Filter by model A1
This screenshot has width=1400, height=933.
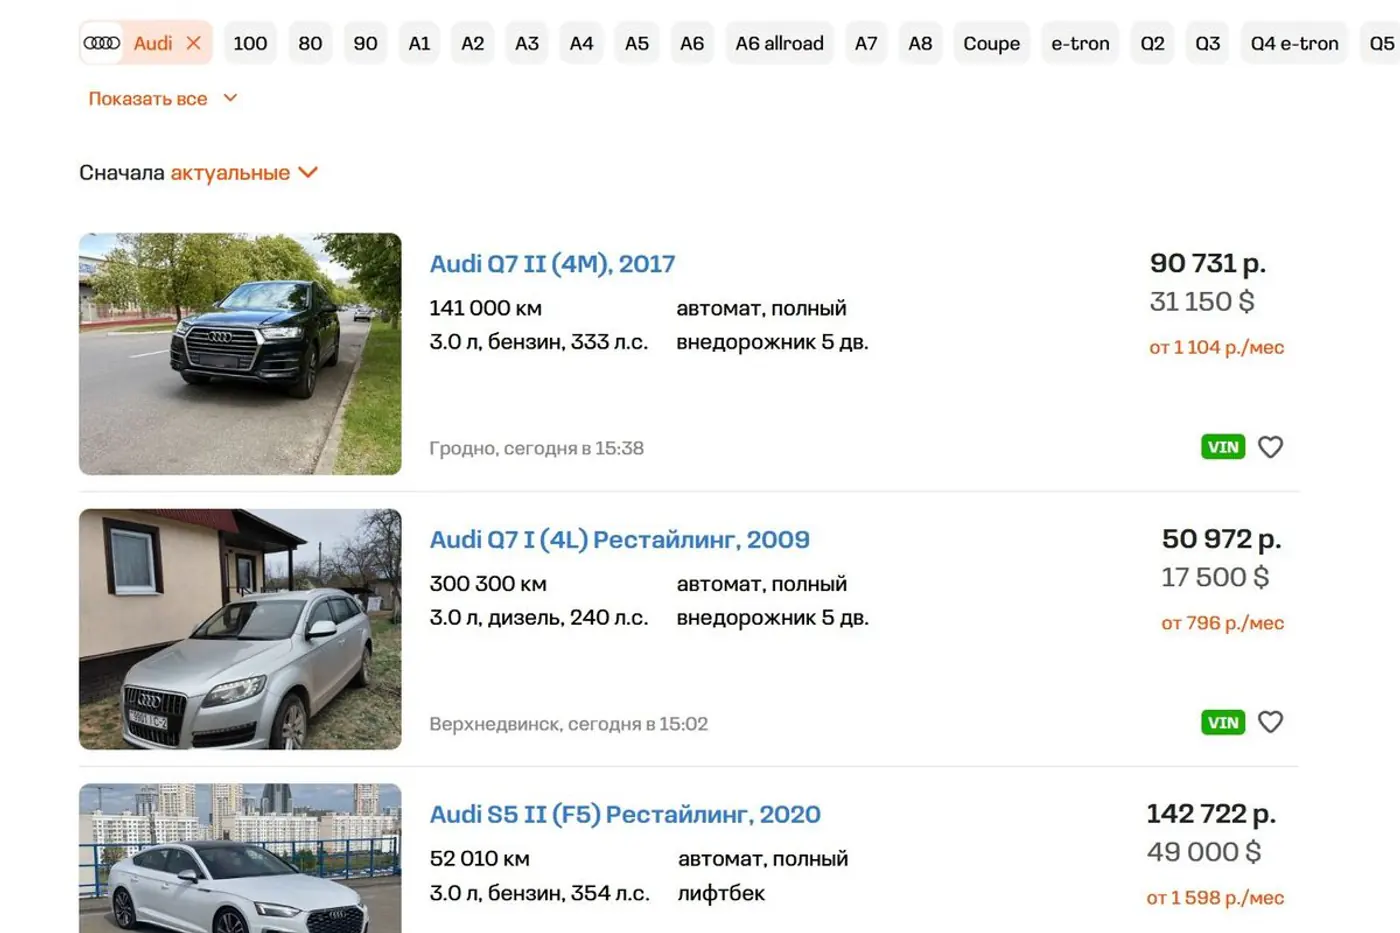coord(419,43)
